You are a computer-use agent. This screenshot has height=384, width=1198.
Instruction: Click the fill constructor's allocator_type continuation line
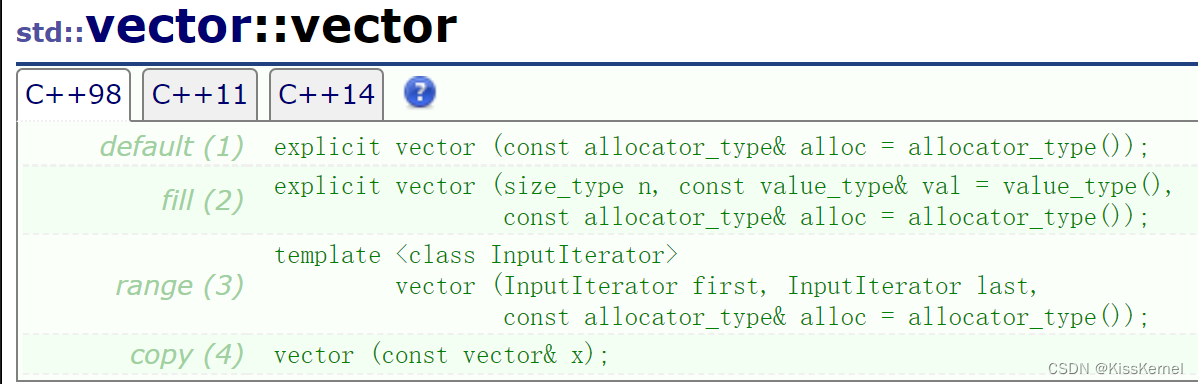tap(826, 217)
